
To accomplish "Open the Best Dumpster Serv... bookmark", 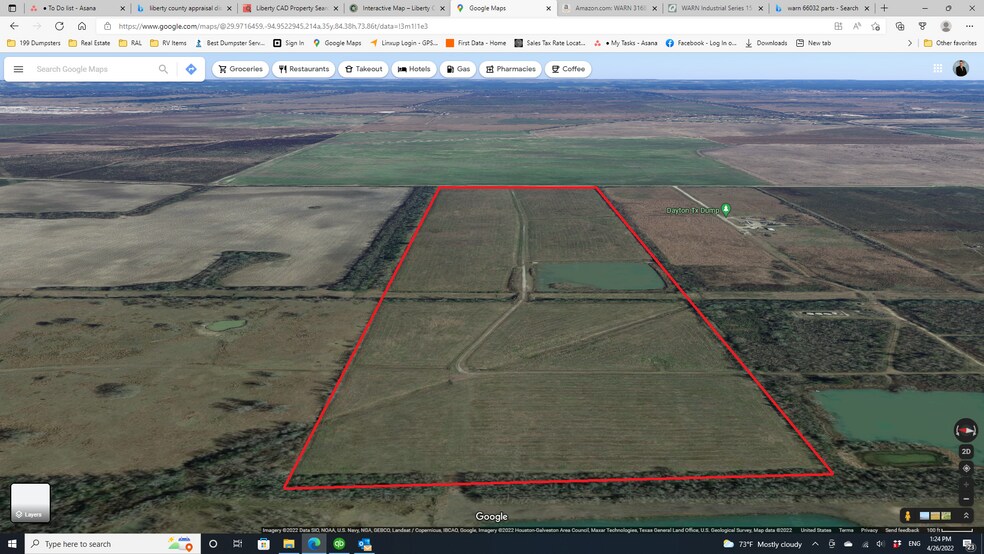I will [230, 43].
